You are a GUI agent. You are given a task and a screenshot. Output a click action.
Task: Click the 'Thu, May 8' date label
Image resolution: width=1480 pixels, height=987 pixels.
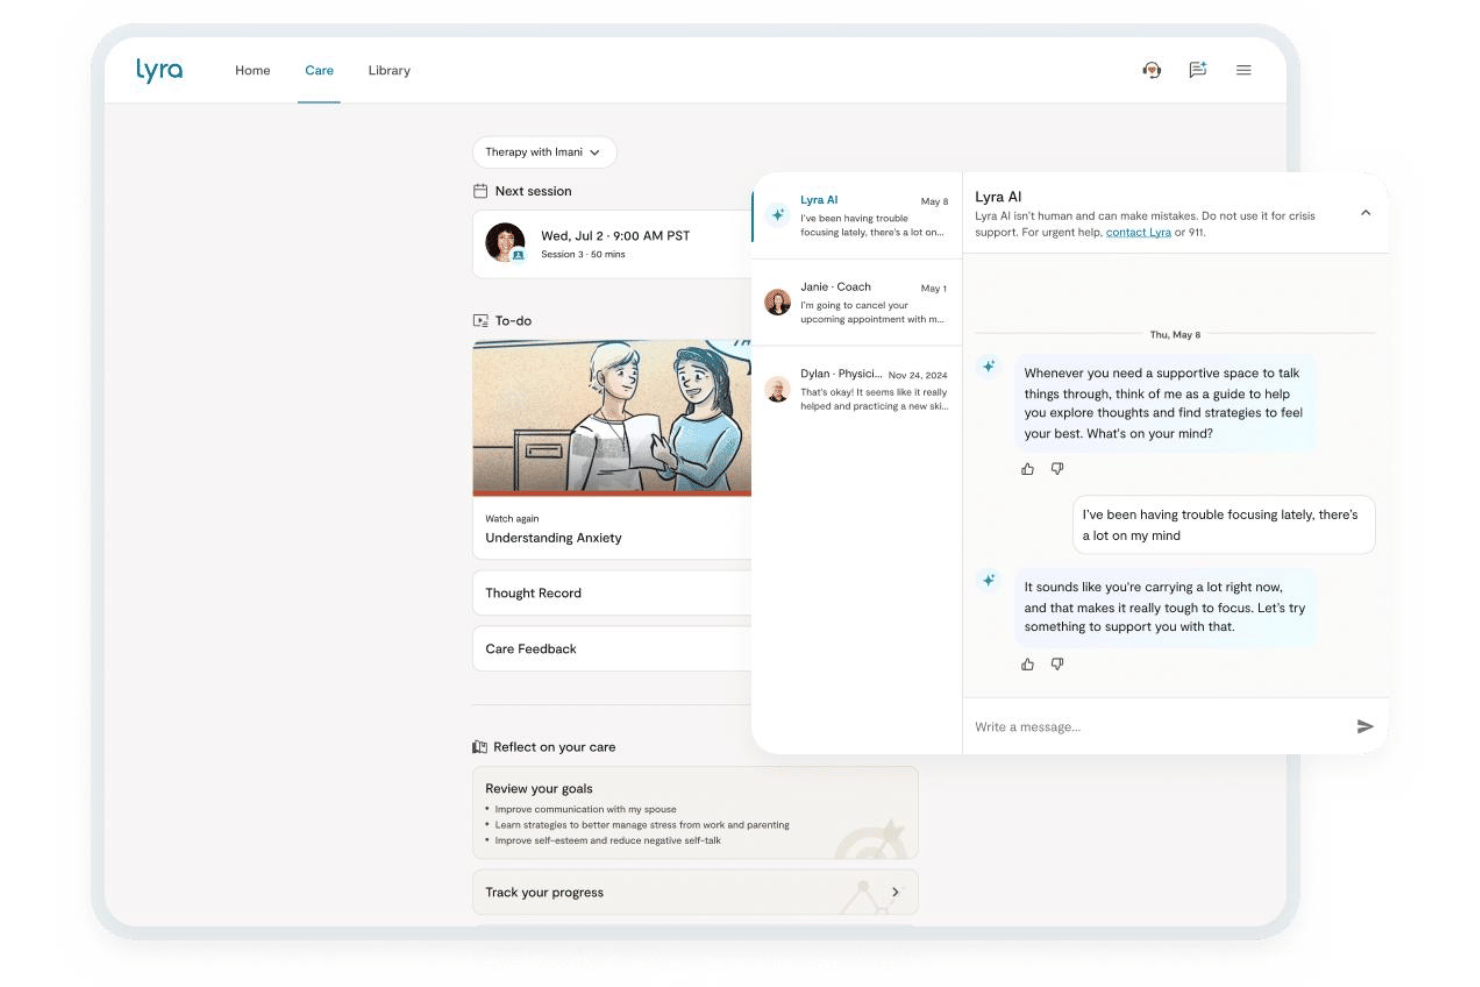point(1175,335)
